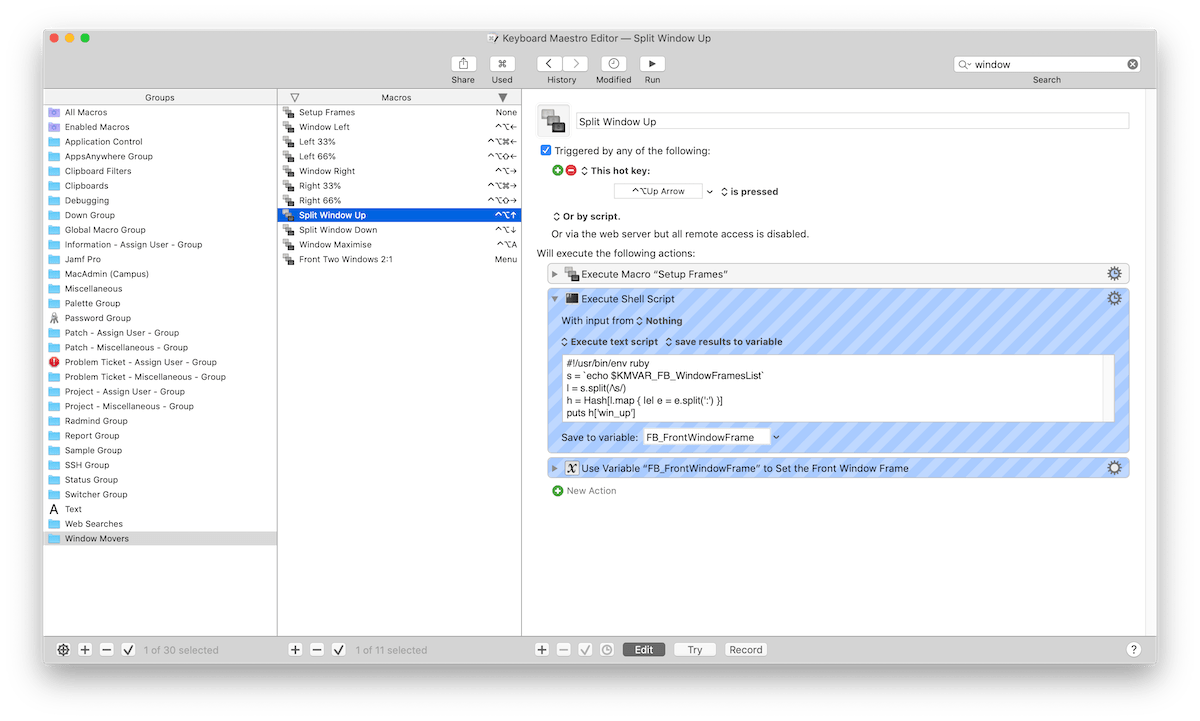1200x721 pixels.
Task: Select the 'Right 66%' macro
Action: 400,200
